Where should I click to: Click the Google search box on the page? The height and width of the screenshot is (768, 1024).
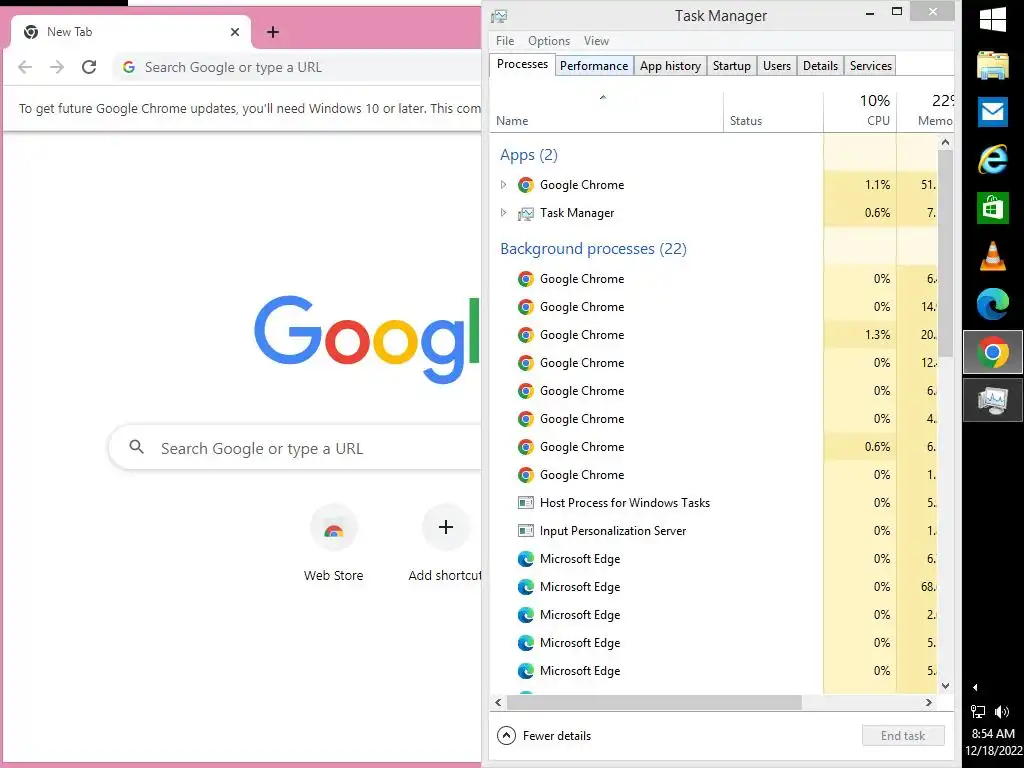(295, 447)
